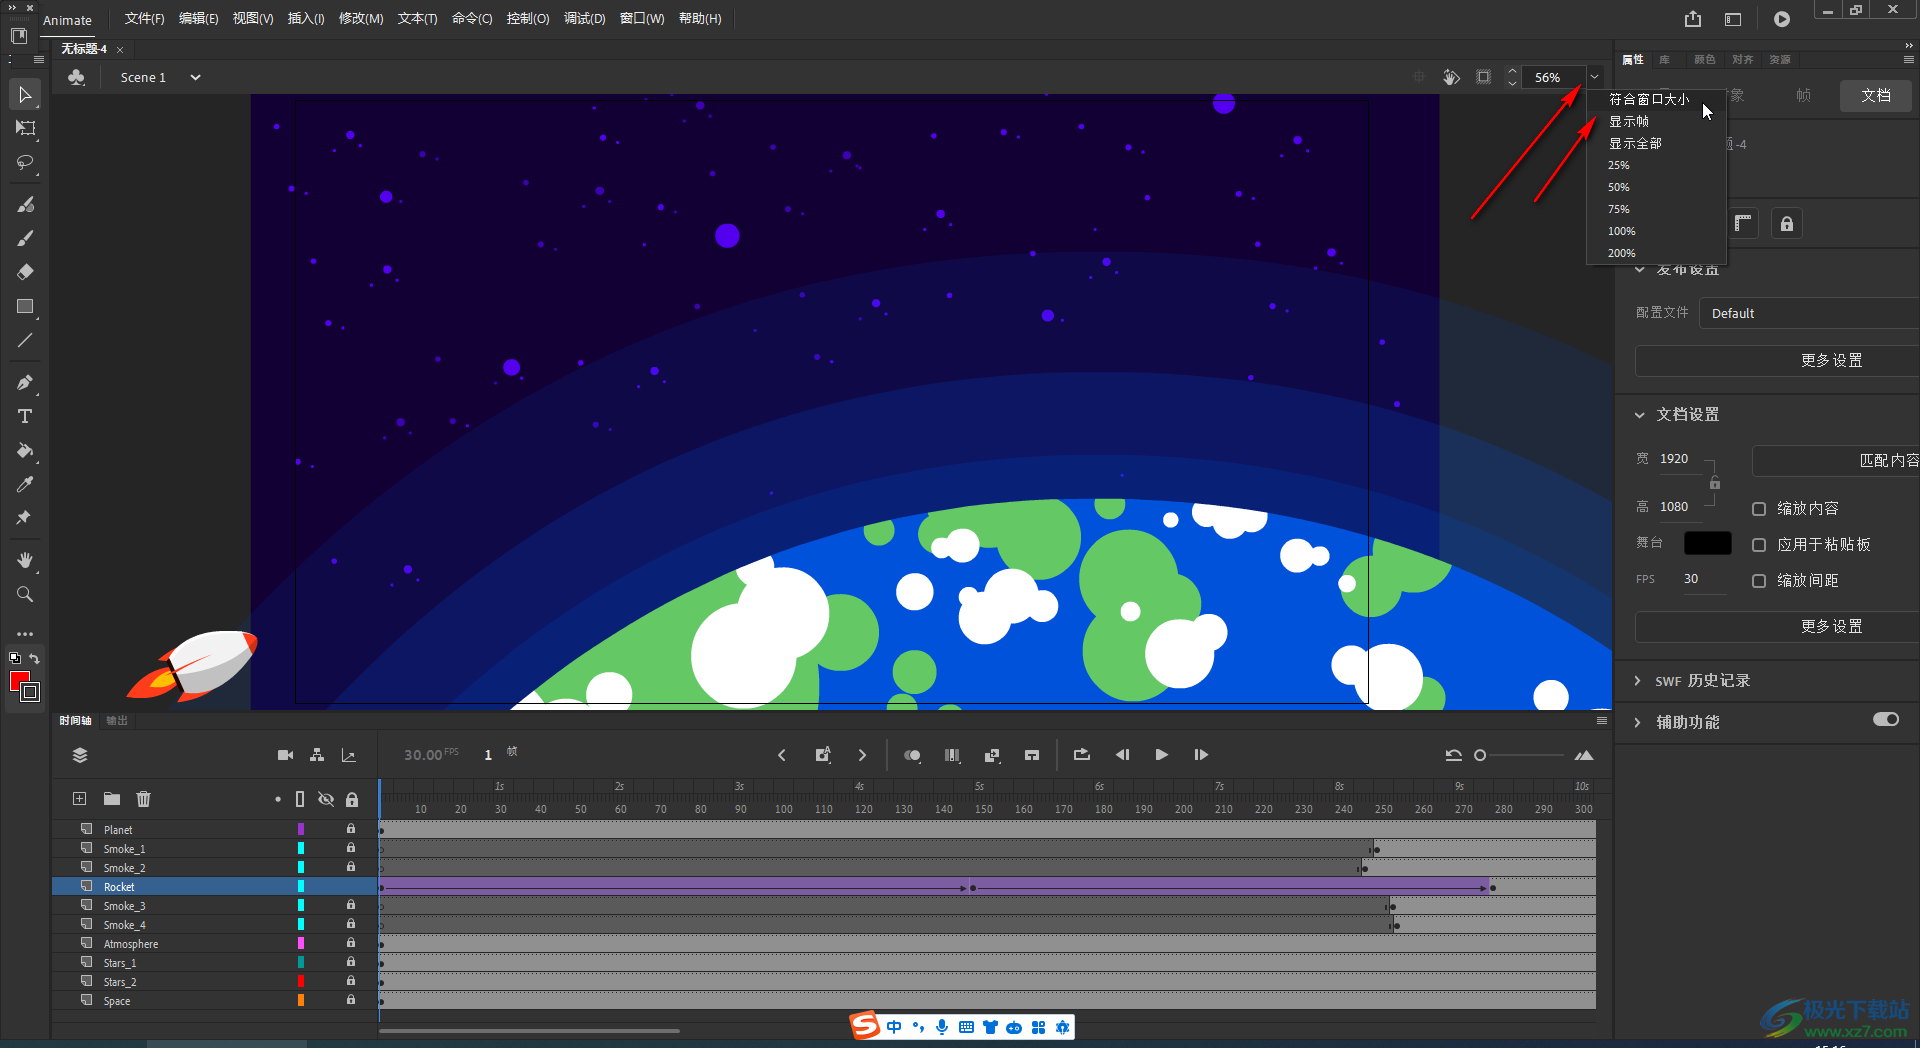Close the zoom percentage dropdown arrow
This screenshot has width=1920, height=1048.
(1595, 77)
